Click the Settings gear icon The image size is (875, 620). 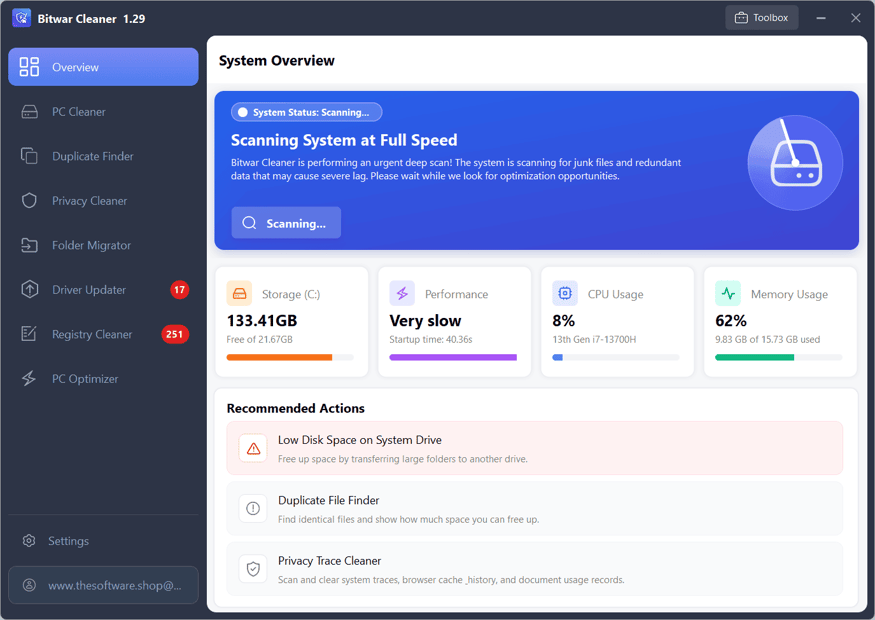tap(29, 541)
